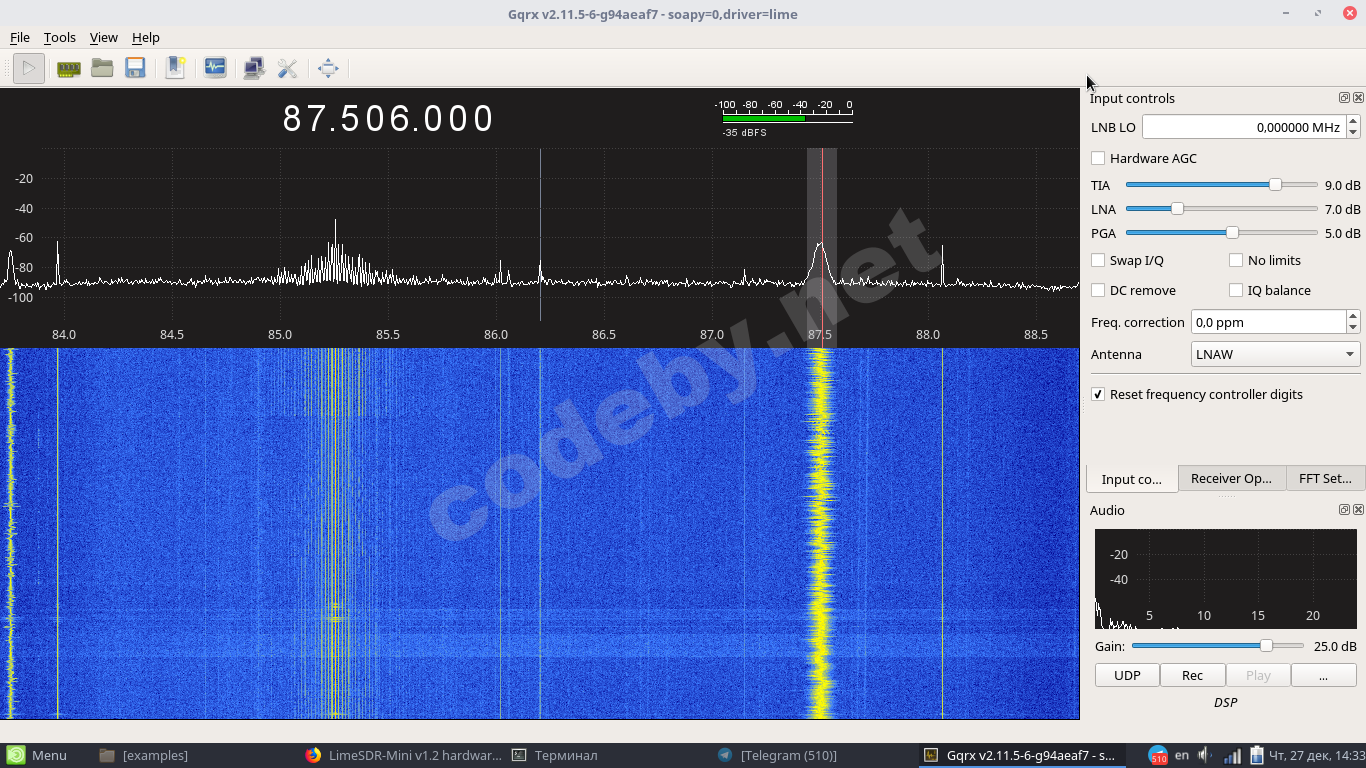Float the Input controls dock panel
The width and height of the screenshot is (1366, 768).
(1345, 98)
